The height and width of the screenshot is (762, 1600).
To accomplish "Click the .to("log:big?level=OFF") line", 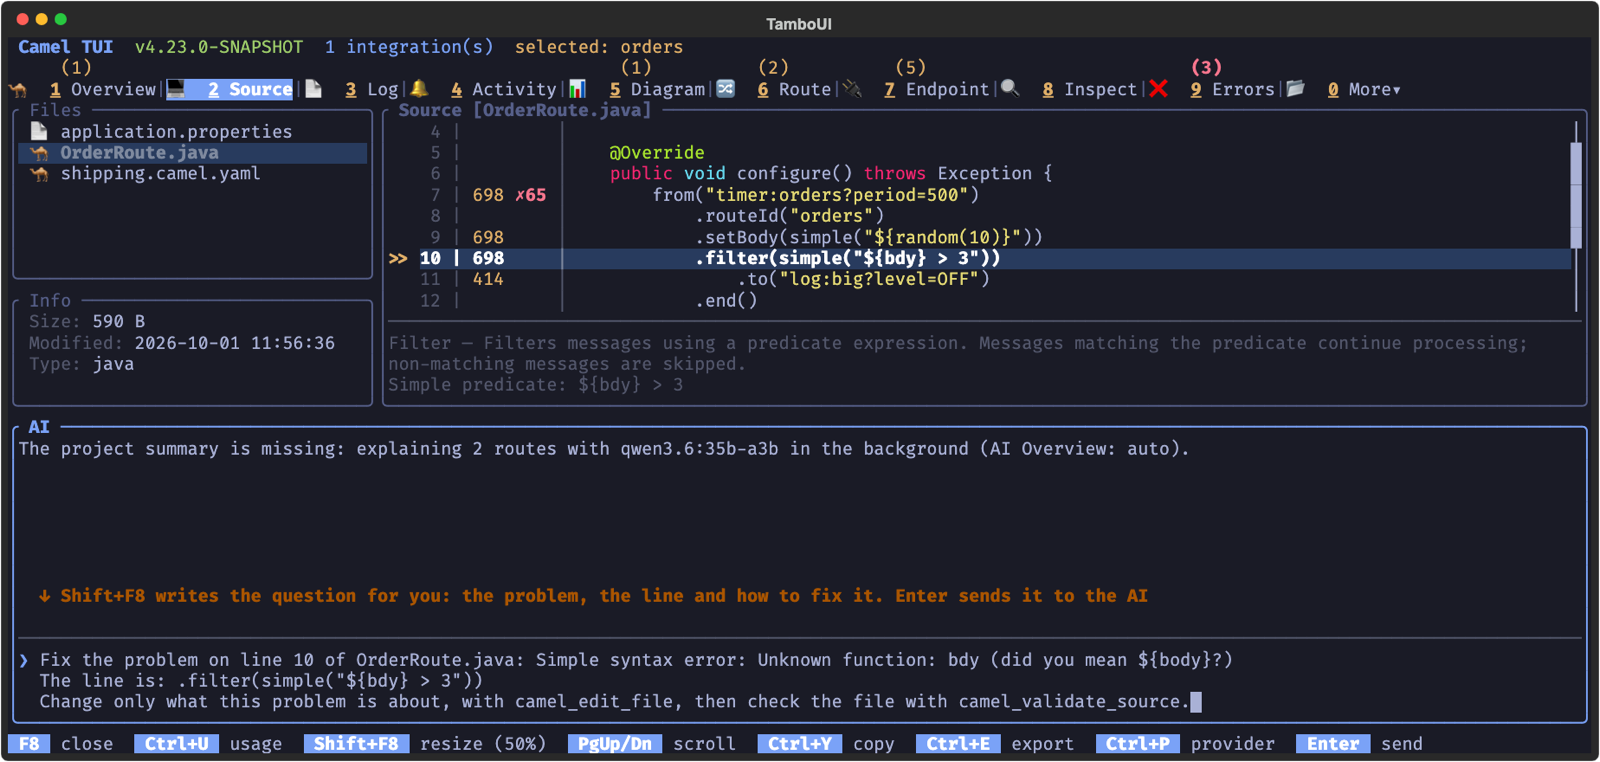I will point(863,279).
